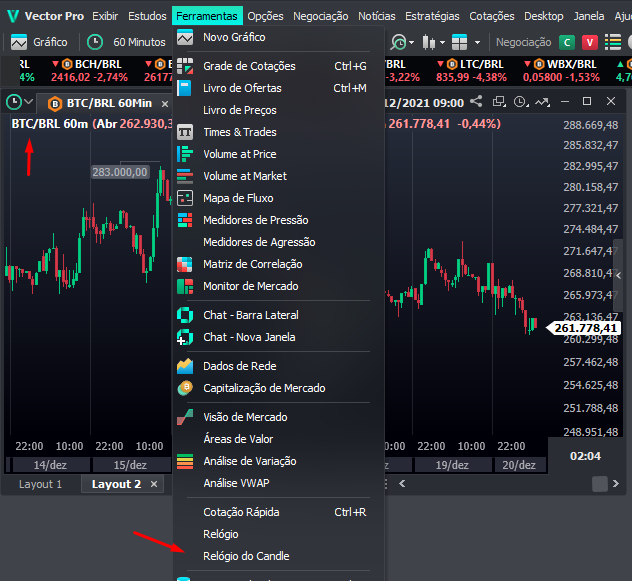The width and height of the screenshot is (632, 581).
Task: Open the Notícias menu
Action: pos(377,16)
